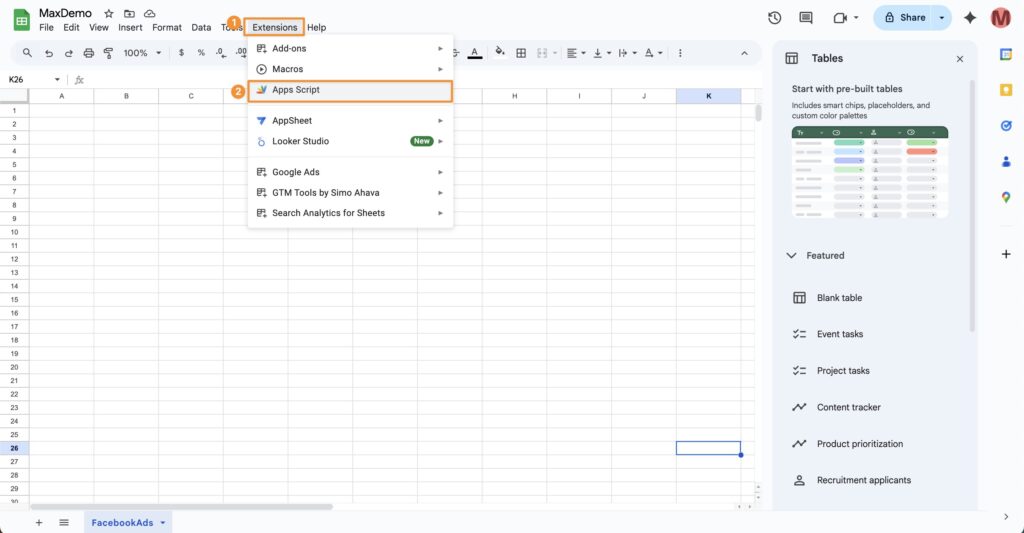Decrease decimal places

221,53
